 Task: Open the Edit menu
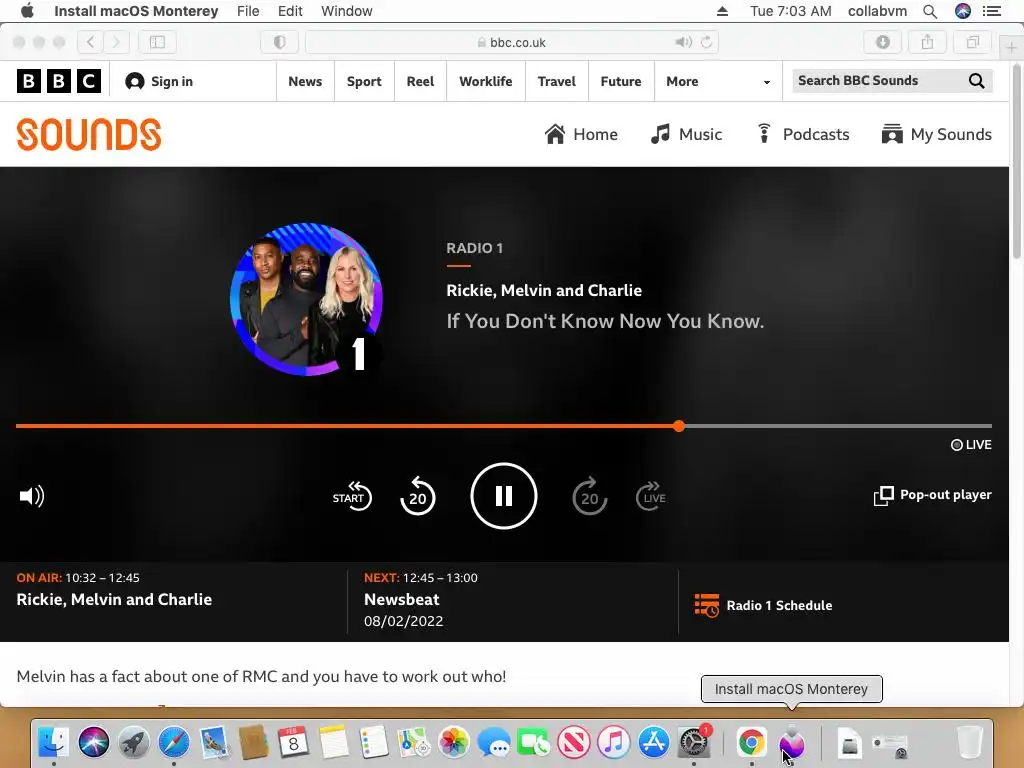click(x=290, y=11)
